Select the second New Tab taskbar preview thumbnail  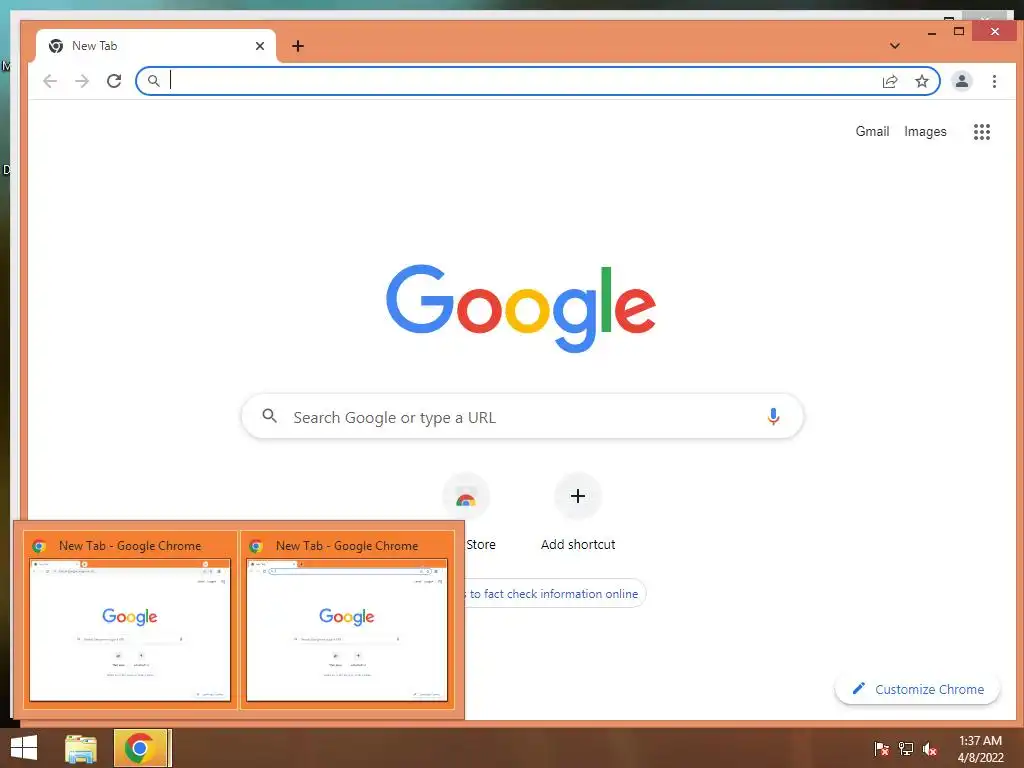point(347,620)
